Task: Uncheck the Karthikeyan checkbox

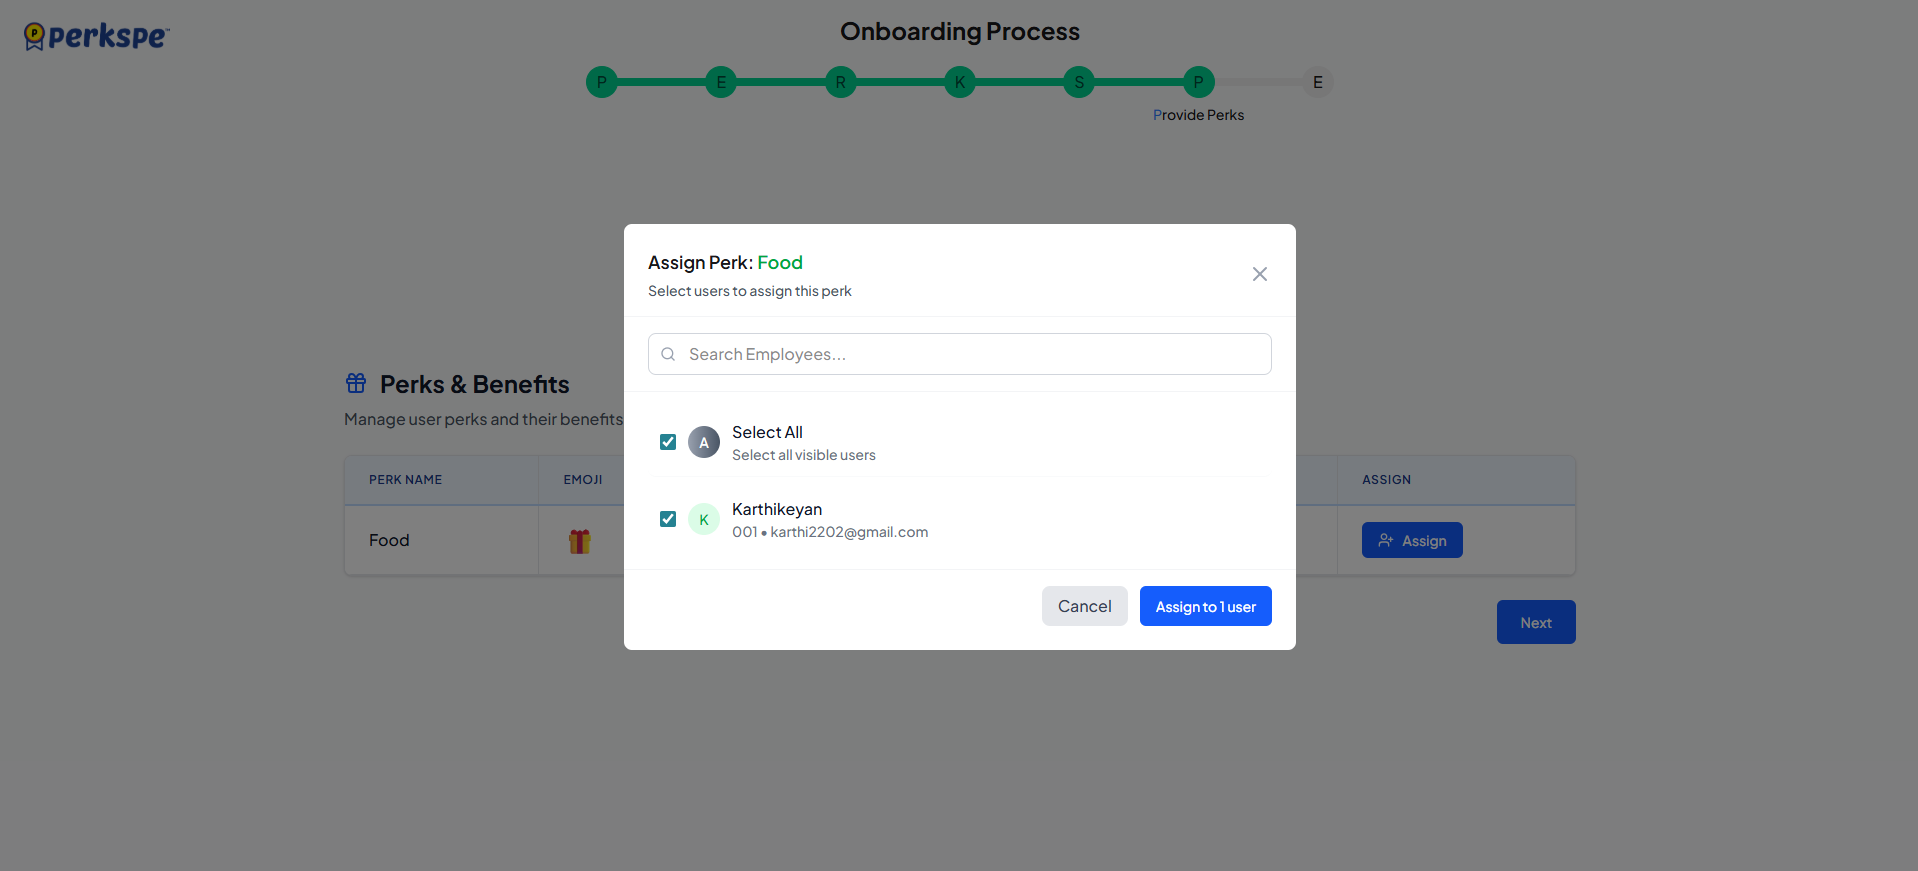Action: 668,519
